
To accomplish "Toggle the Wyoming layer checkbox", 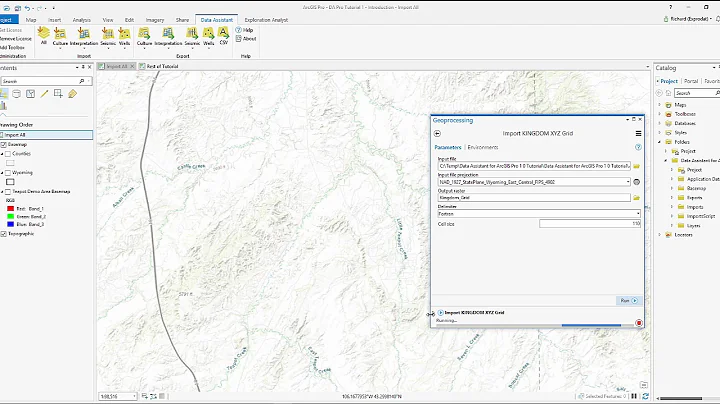I will (x=8, y=173).
